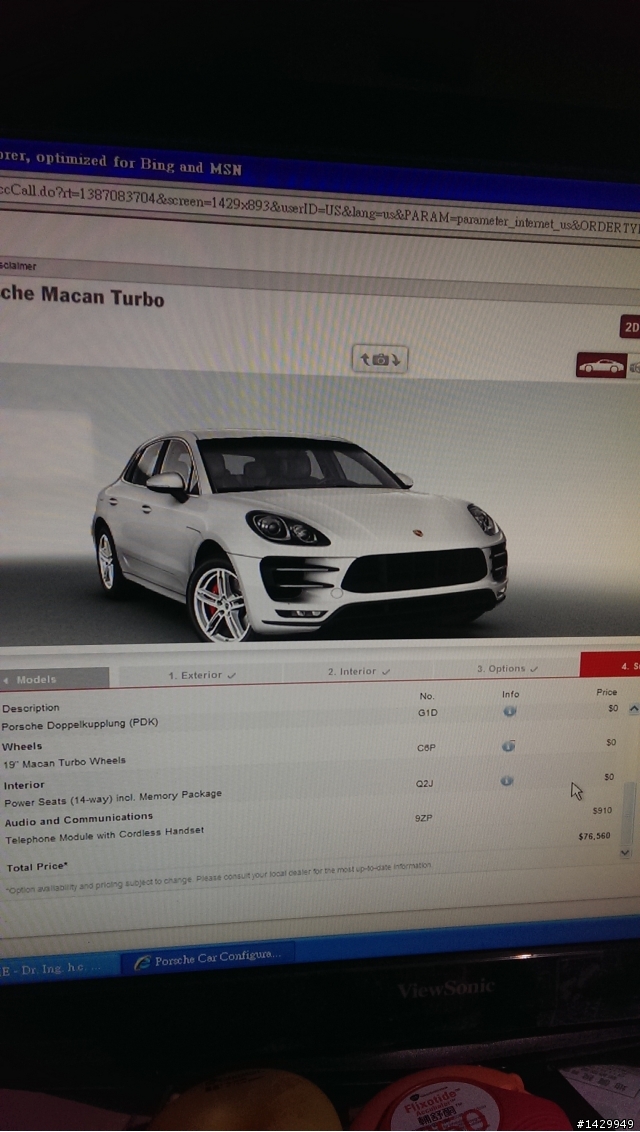
Task: Switch to the 2. Interior tab
Action: pyautogui.click(x=359, y=671)
